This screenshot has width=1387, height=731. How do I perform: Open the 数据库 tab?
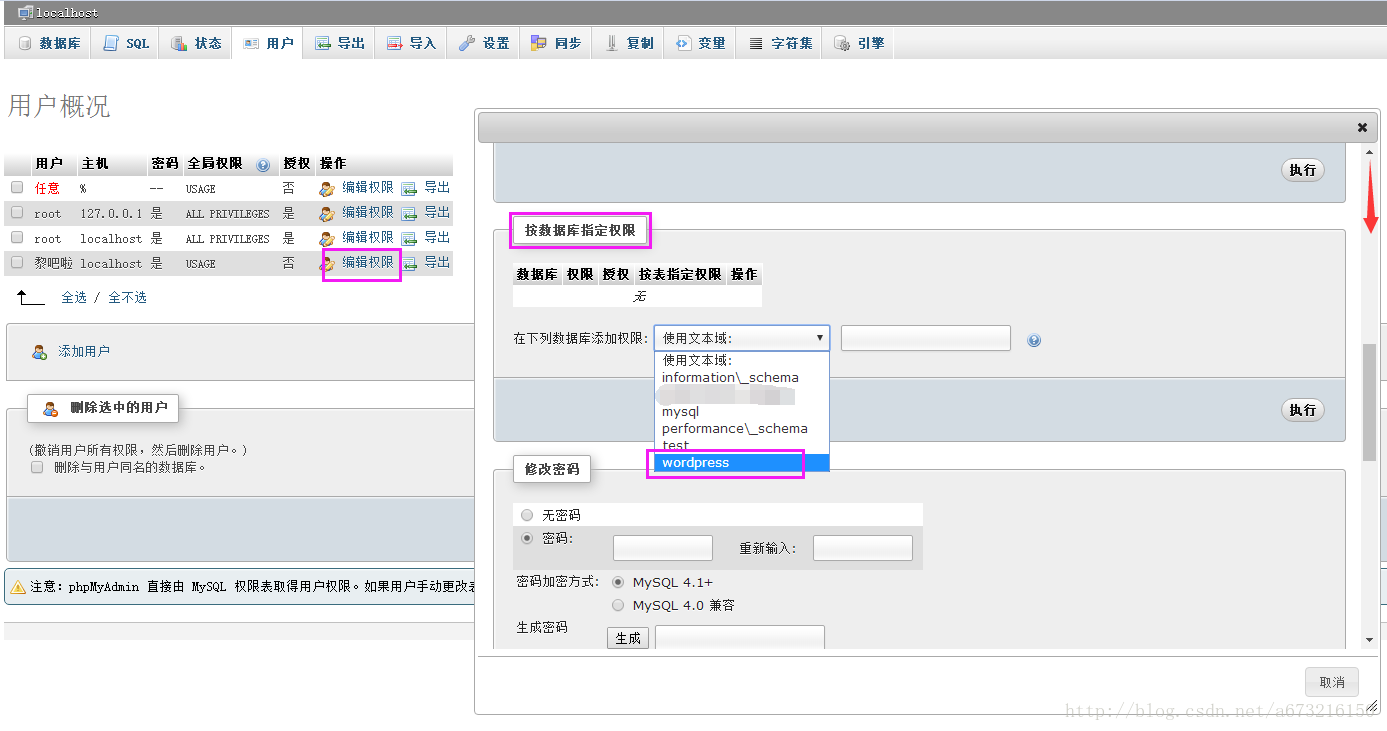pyautogui.click(x=48, y=43)
